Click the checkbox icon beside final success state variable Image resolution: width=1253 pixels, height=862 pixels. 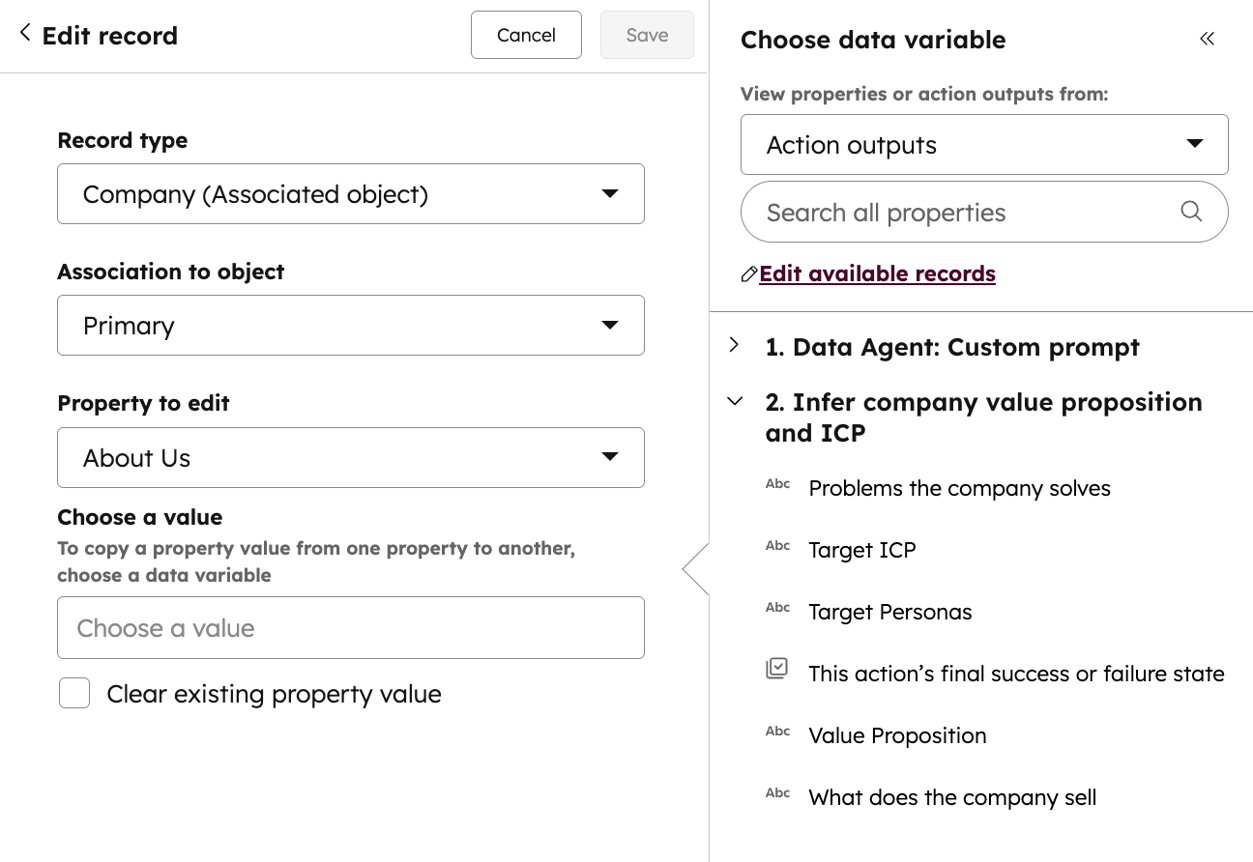[778, 669]
